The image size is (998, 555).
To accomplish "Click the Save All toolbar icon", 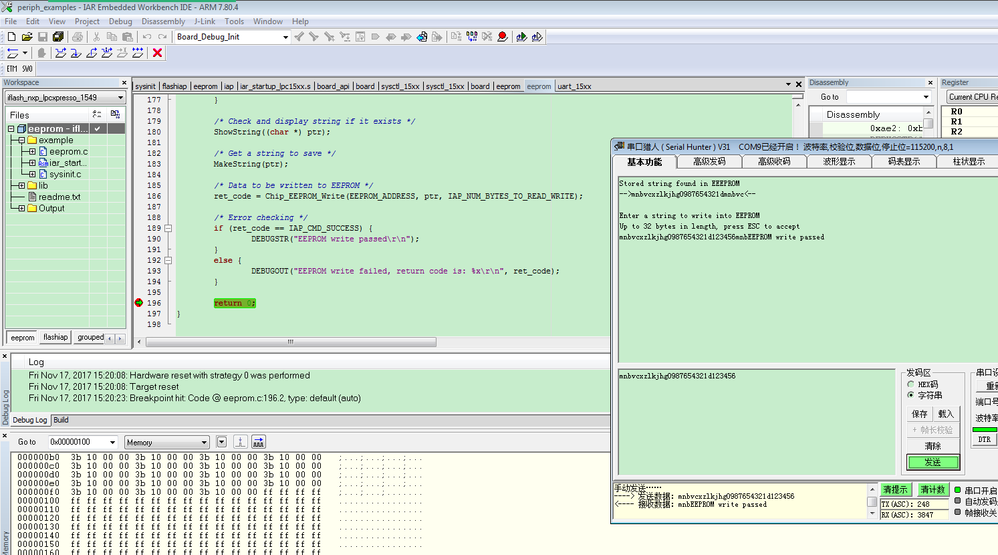I will [x=58, y=37].
